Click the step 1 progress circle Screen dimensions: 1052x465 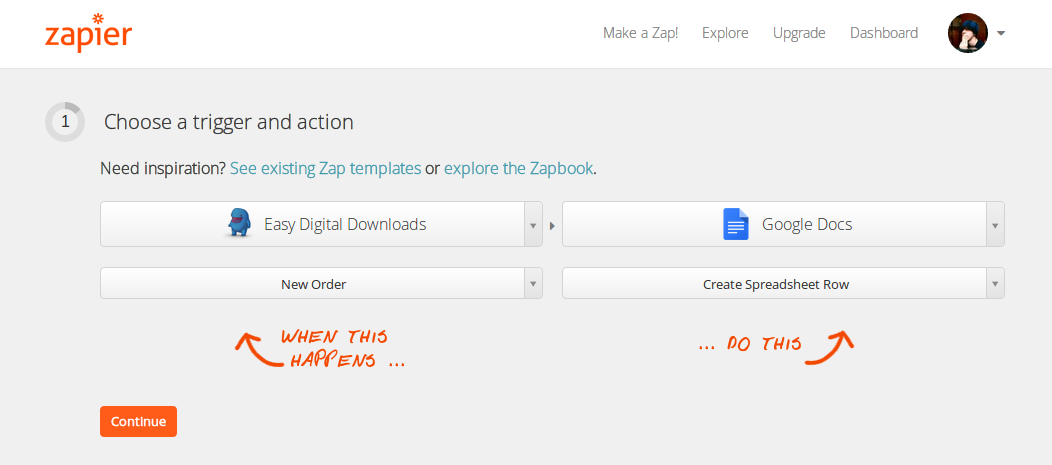pyautogui.click(x=65, y=122)
